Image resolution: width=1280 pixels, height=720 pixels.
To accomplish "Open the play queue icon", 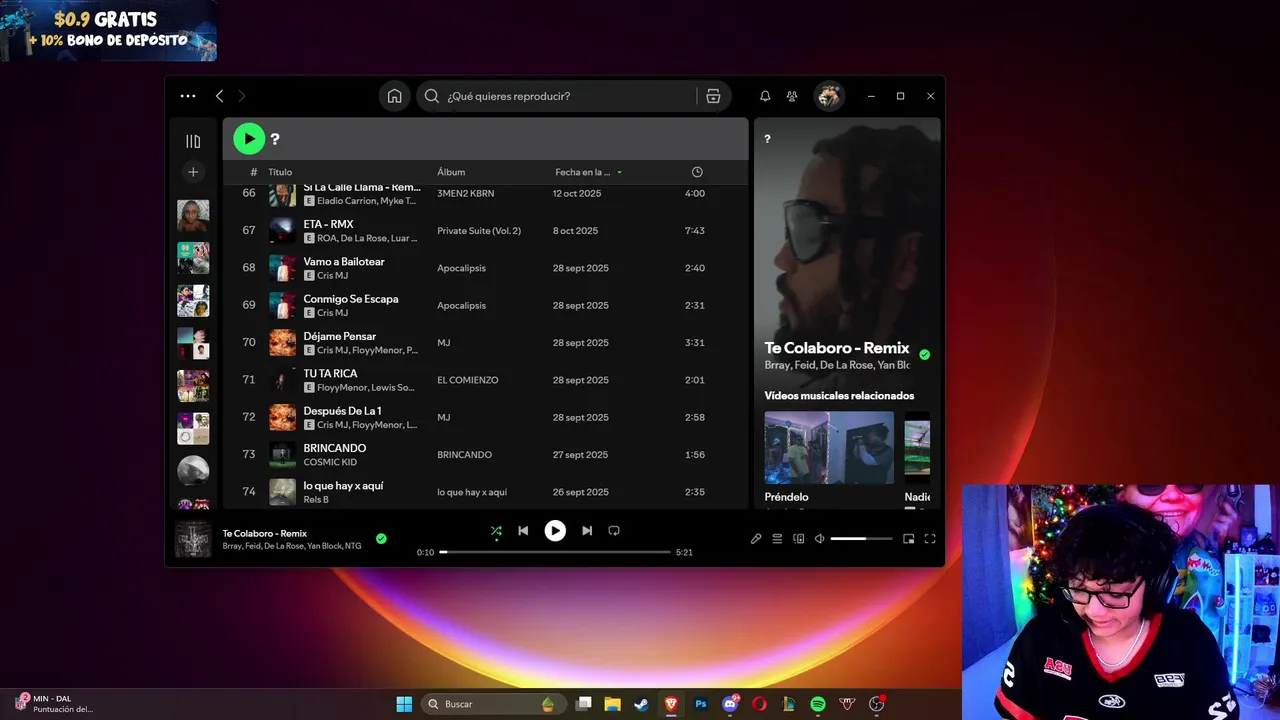I will [x=777, y=539].
